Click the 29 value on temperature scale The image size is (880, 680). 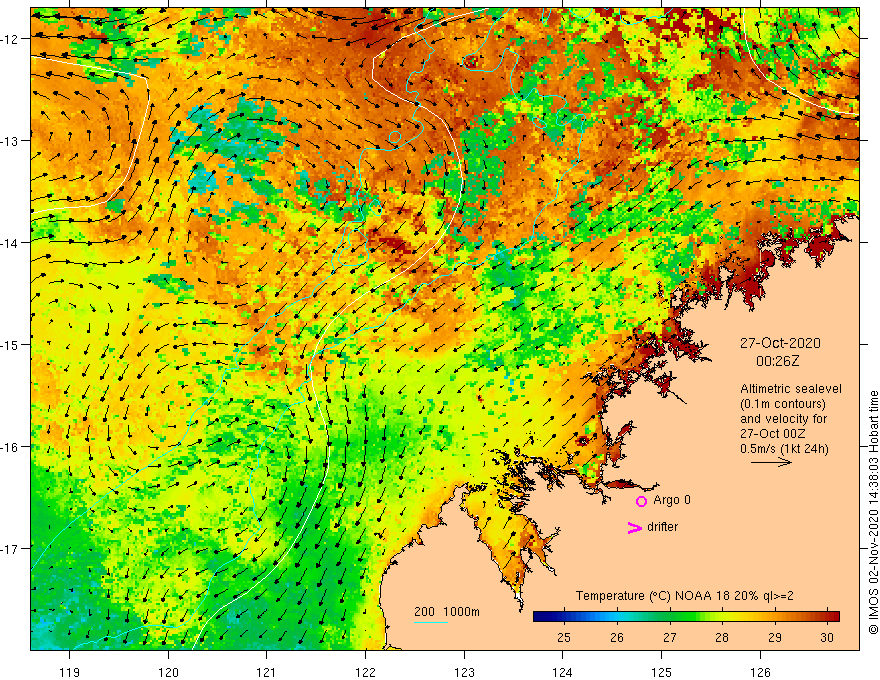tap(774, 637)
